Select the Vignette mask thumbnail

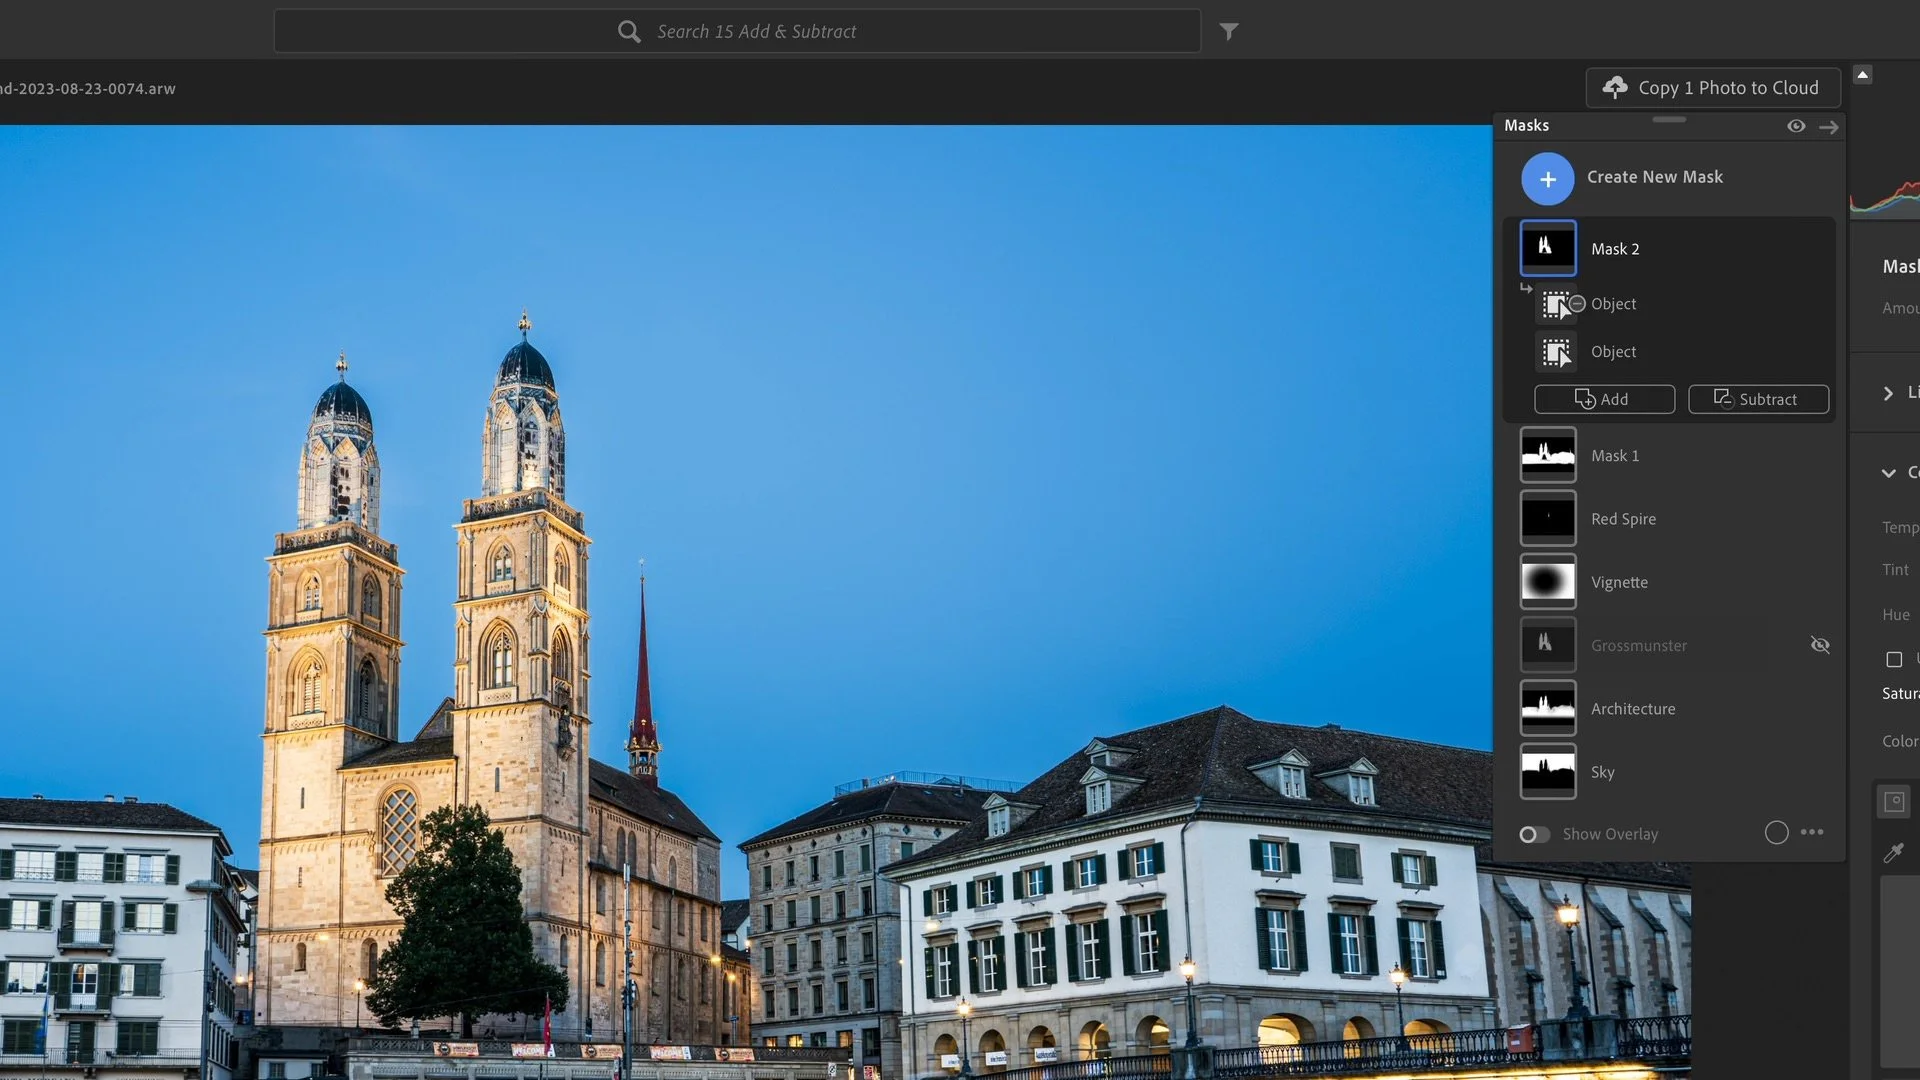point(1548,582)
